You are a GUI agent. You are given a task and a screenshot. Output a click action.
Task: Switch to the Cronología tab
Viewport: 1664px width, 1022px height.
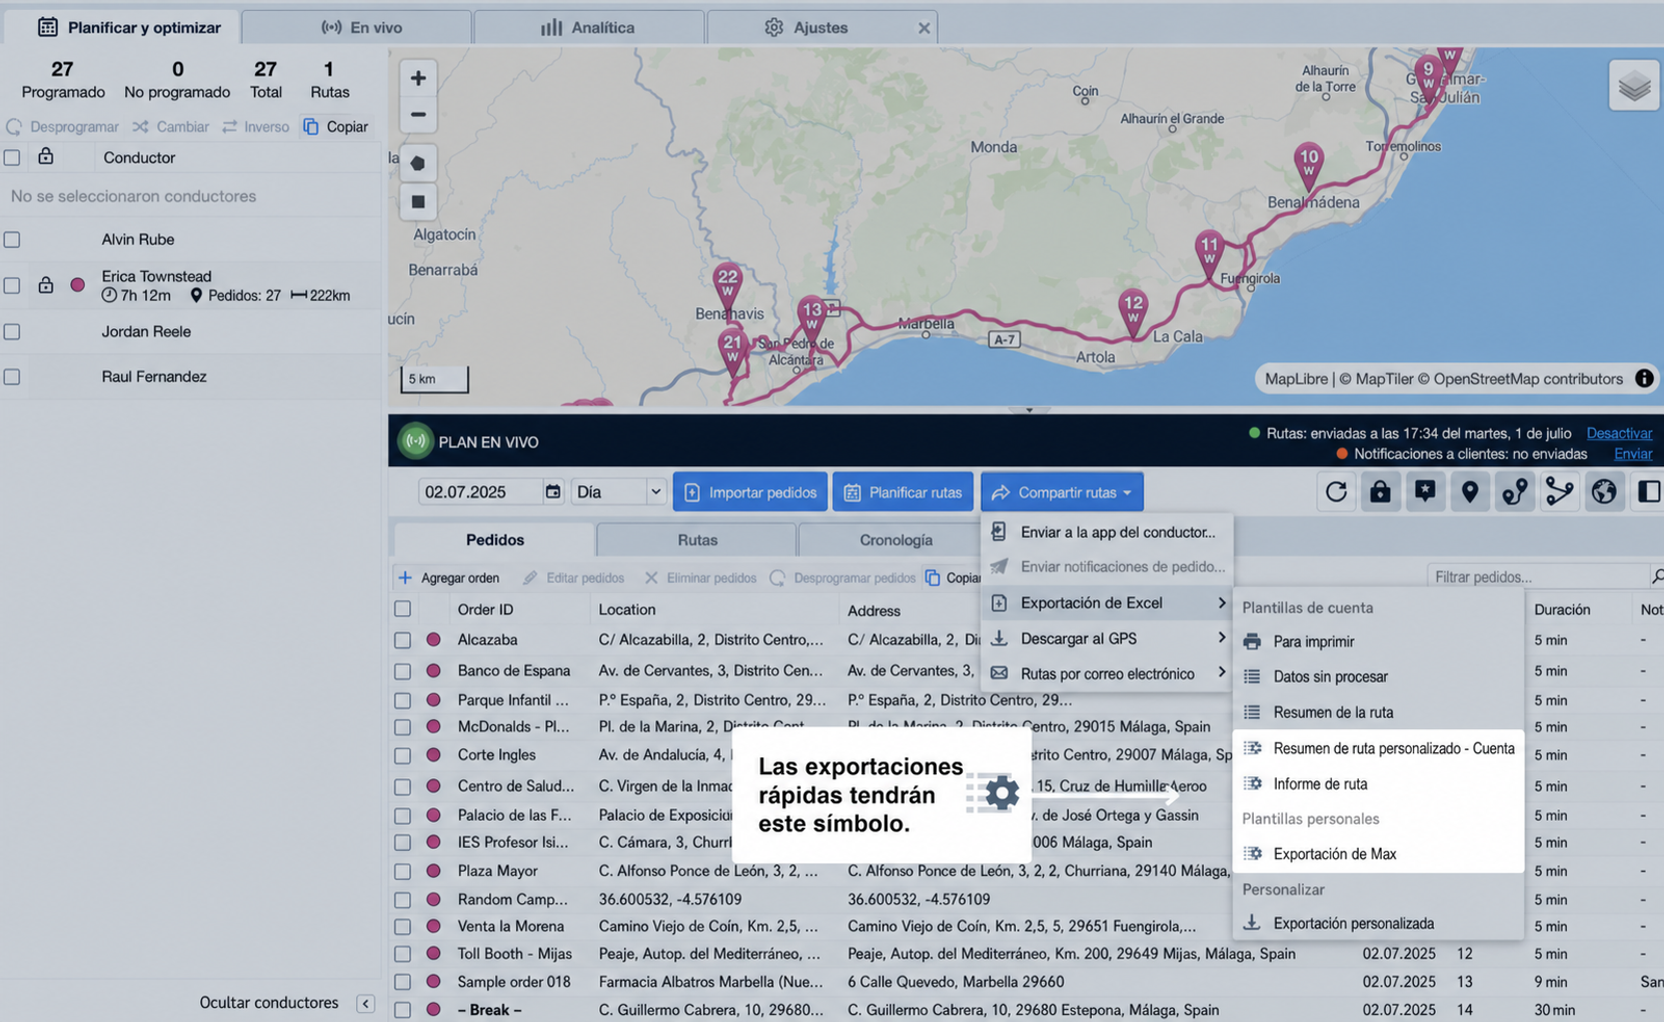(x=896, y=539)
